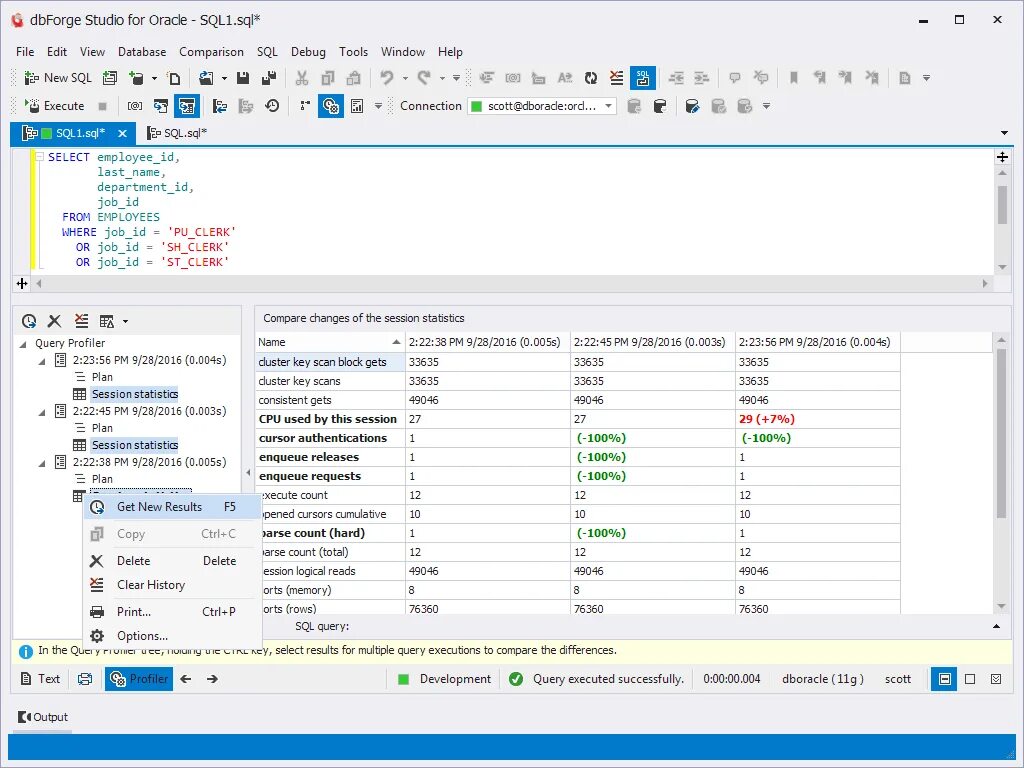Image resolution: width=1024 pixels, height=768 pixels.
Task: Open the Database menu
Action: coord(142,52)
